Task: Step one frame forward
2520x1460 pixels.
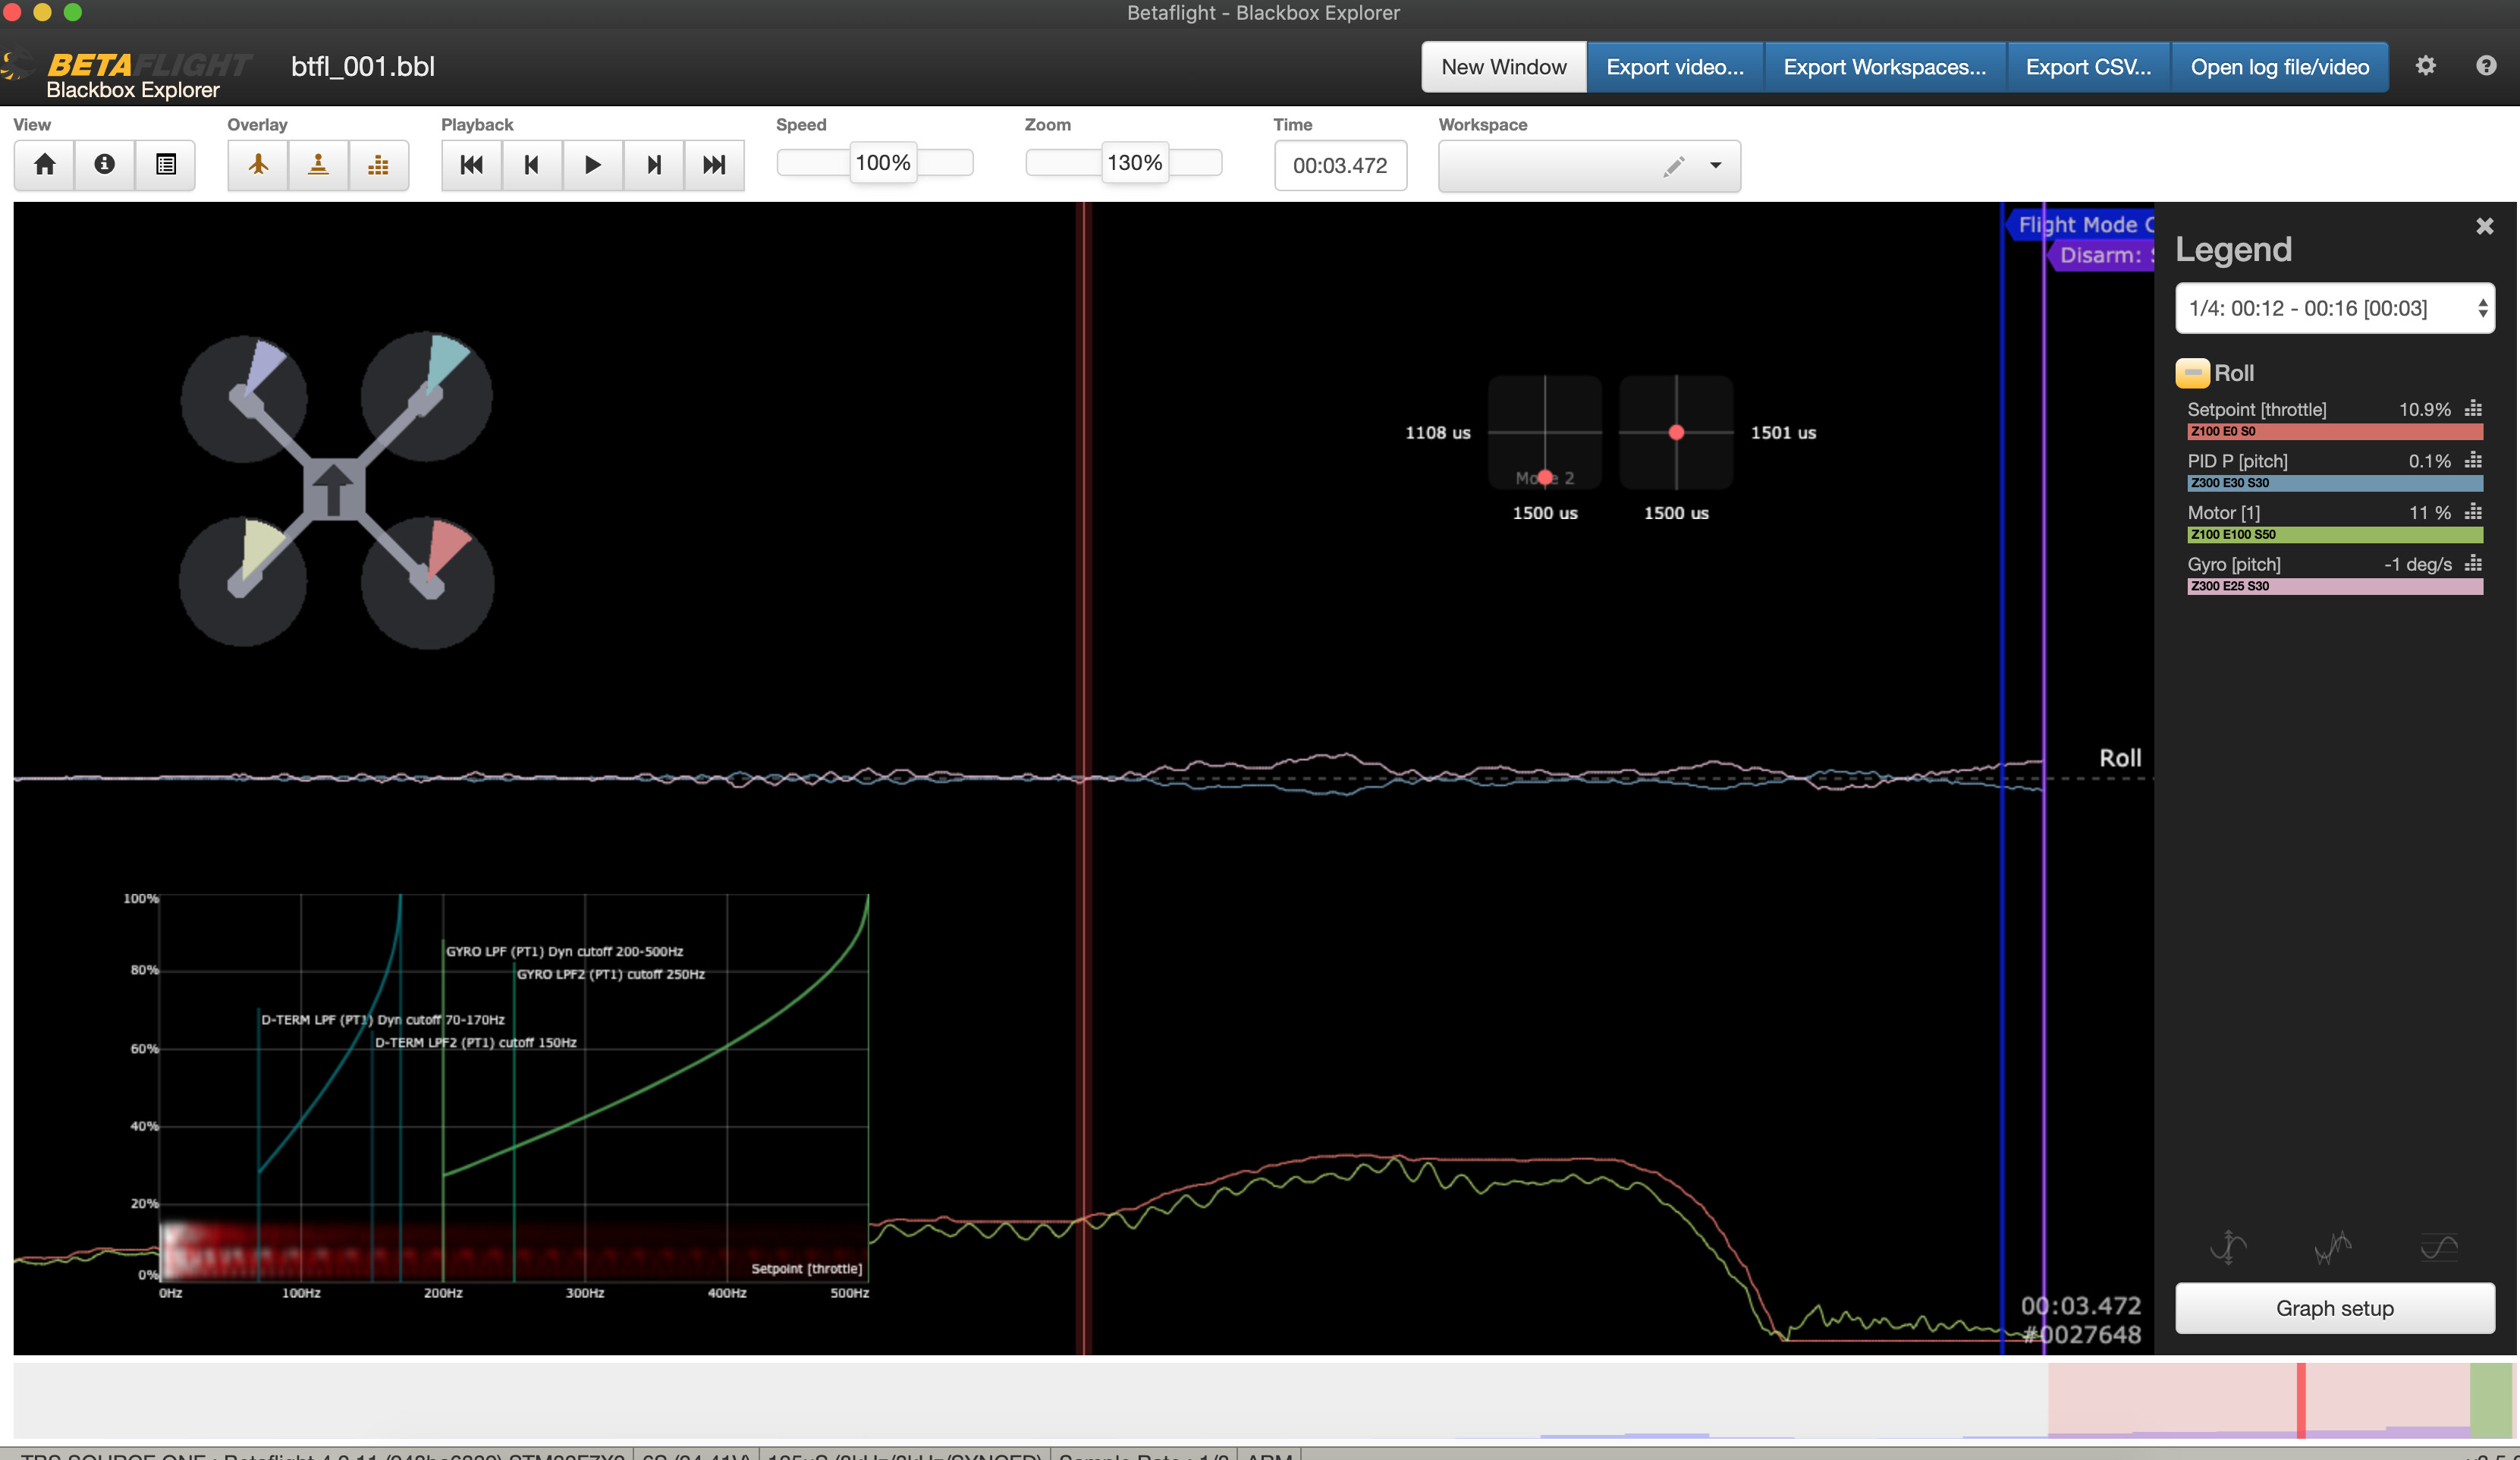Action: point(653,165)
